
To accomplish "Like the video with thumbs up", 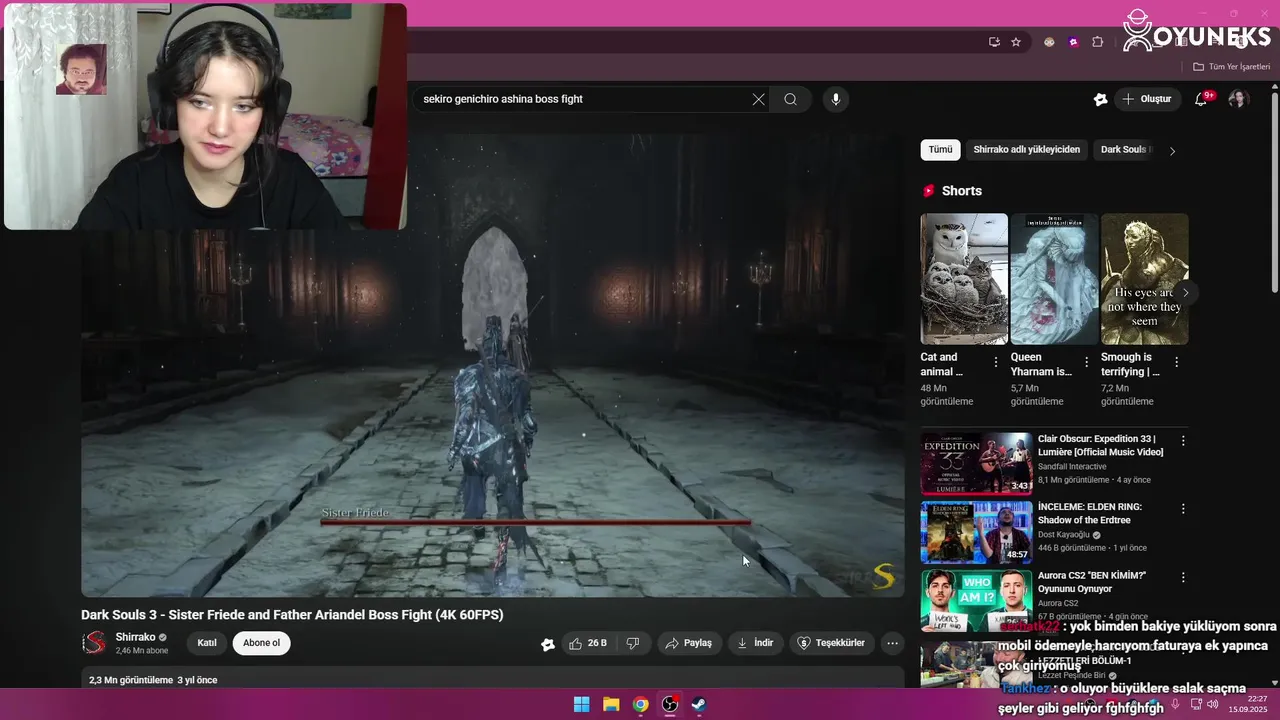I will tap(588, 643).
